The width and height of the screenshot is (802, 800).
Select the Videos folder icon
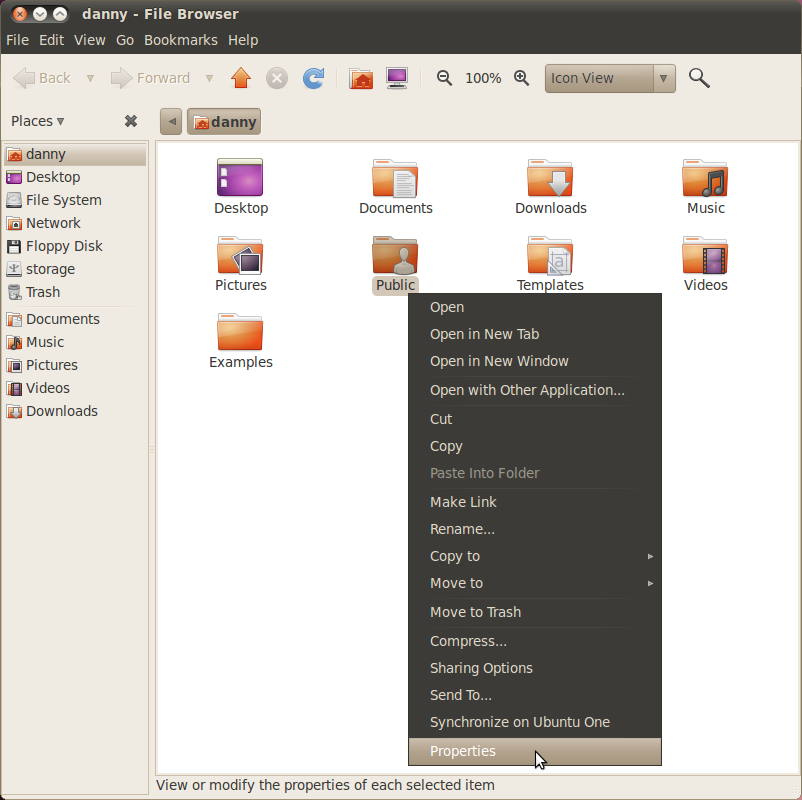pos(705,255)
